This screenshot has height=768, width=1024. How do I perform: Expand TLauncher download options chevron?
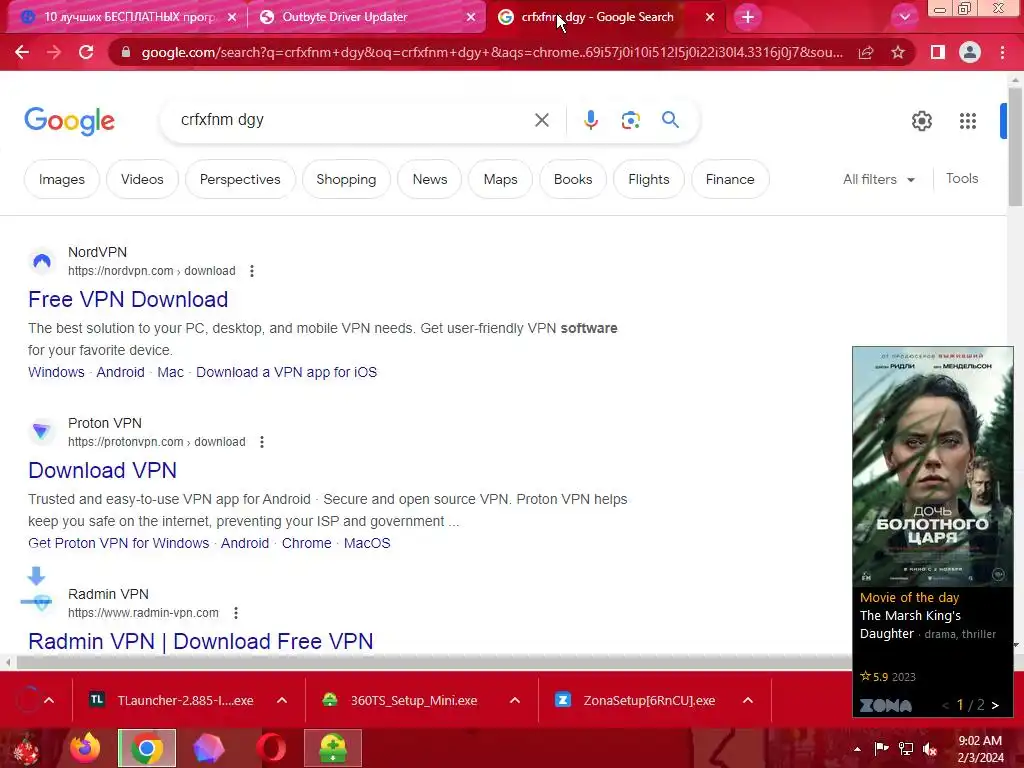[x=281, y=701]
